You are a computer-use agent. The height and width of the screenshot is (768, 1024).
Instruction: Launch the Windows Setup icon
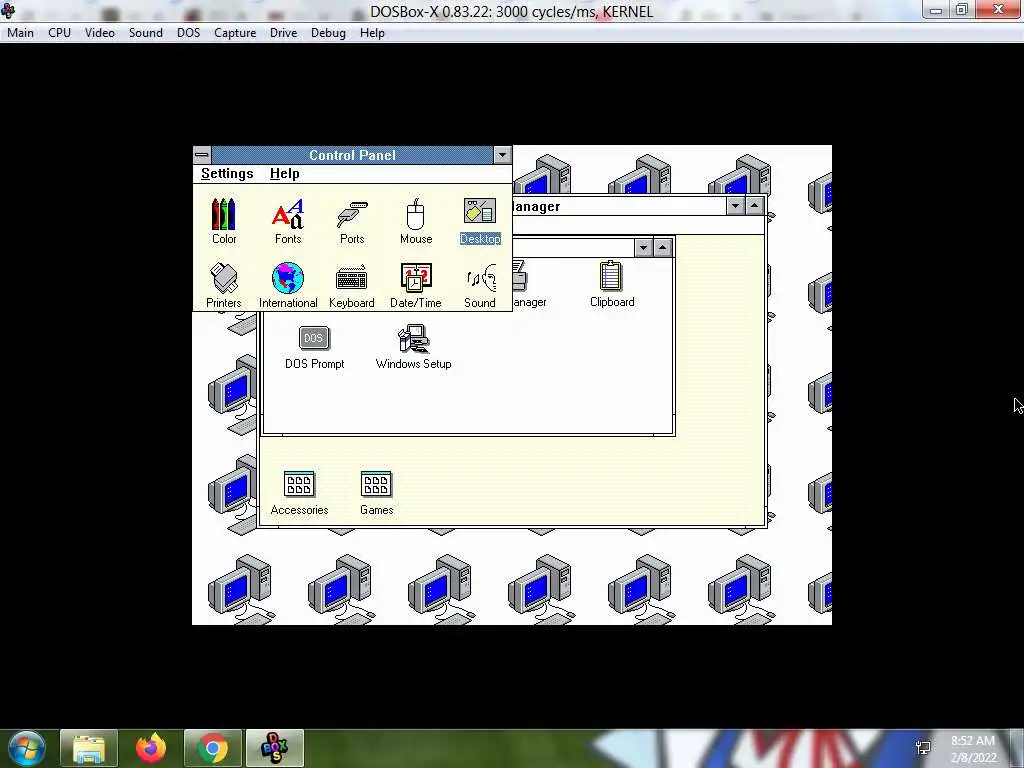pyautogui.click(x=413, y=347)
